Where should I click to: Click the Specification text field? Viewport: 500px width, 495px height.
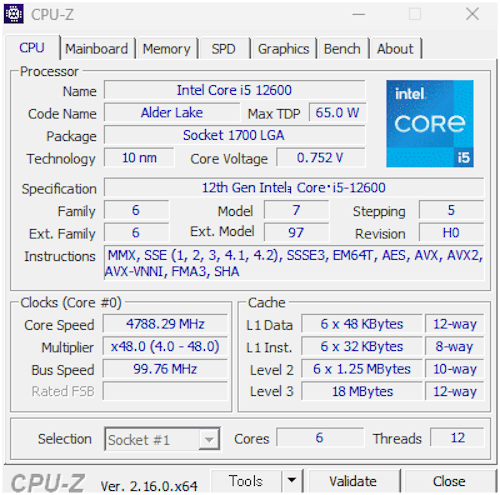(294, 188)
